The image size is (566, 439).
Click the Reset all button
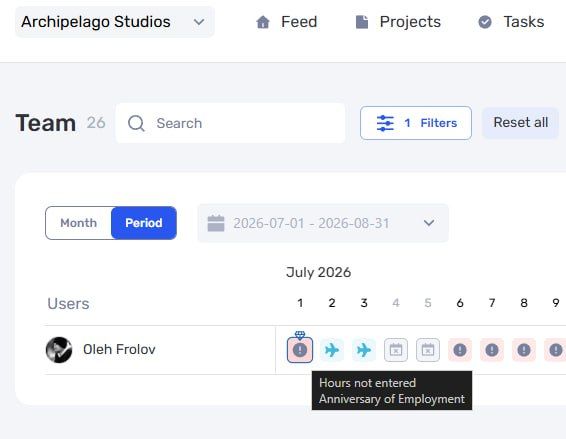[x=521, y=123]
